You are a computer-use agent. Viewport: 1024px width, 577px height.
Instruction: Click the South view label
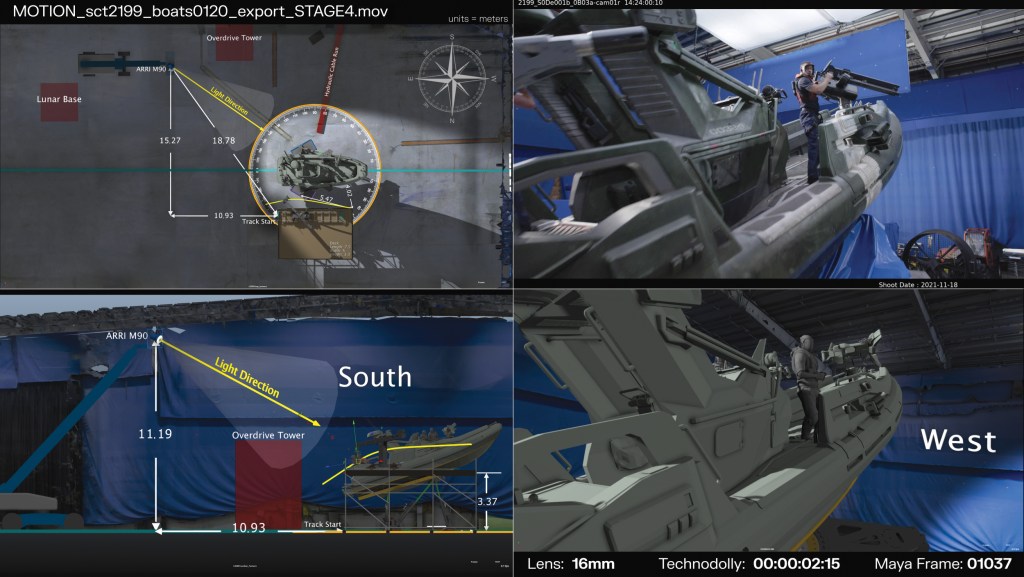click(375, 377)
